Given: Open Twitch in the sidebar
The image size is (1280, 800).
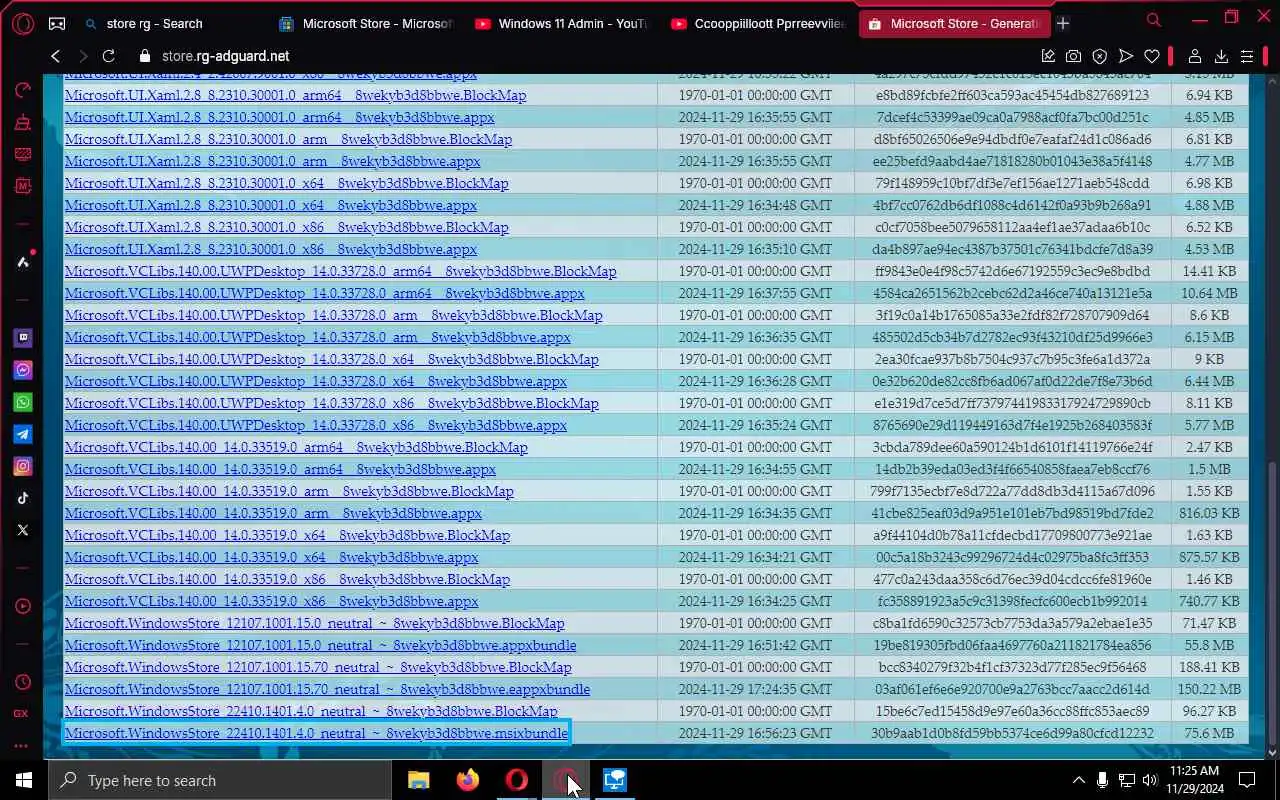Looking at the screenshot, I should coord(22,338).
